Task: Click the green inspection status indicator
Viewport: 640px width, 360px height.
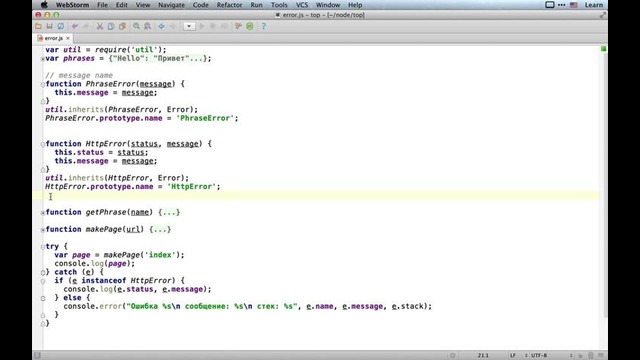Action: click(603, 49)
